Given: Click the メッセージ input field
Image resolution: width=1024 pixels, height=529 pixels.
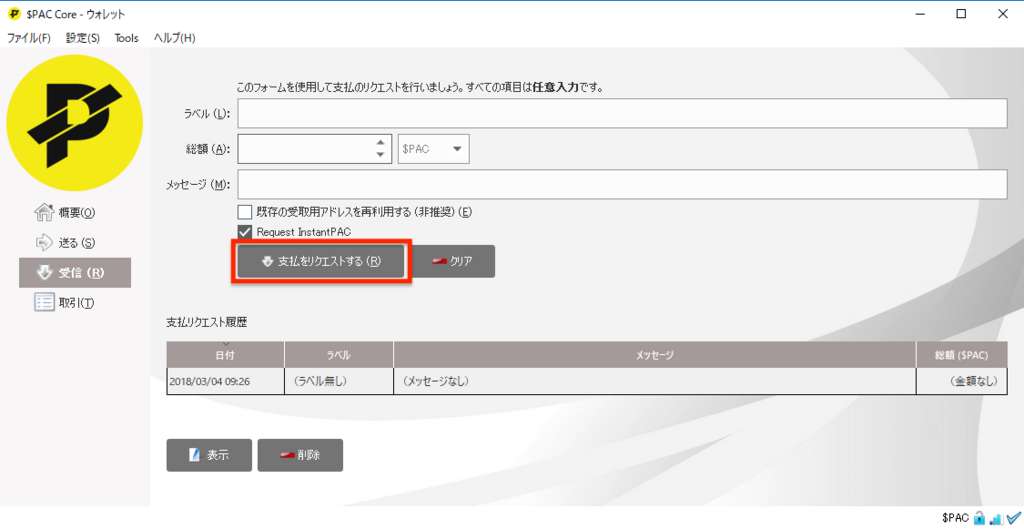Looking at the screenshot, I should 622,184.
